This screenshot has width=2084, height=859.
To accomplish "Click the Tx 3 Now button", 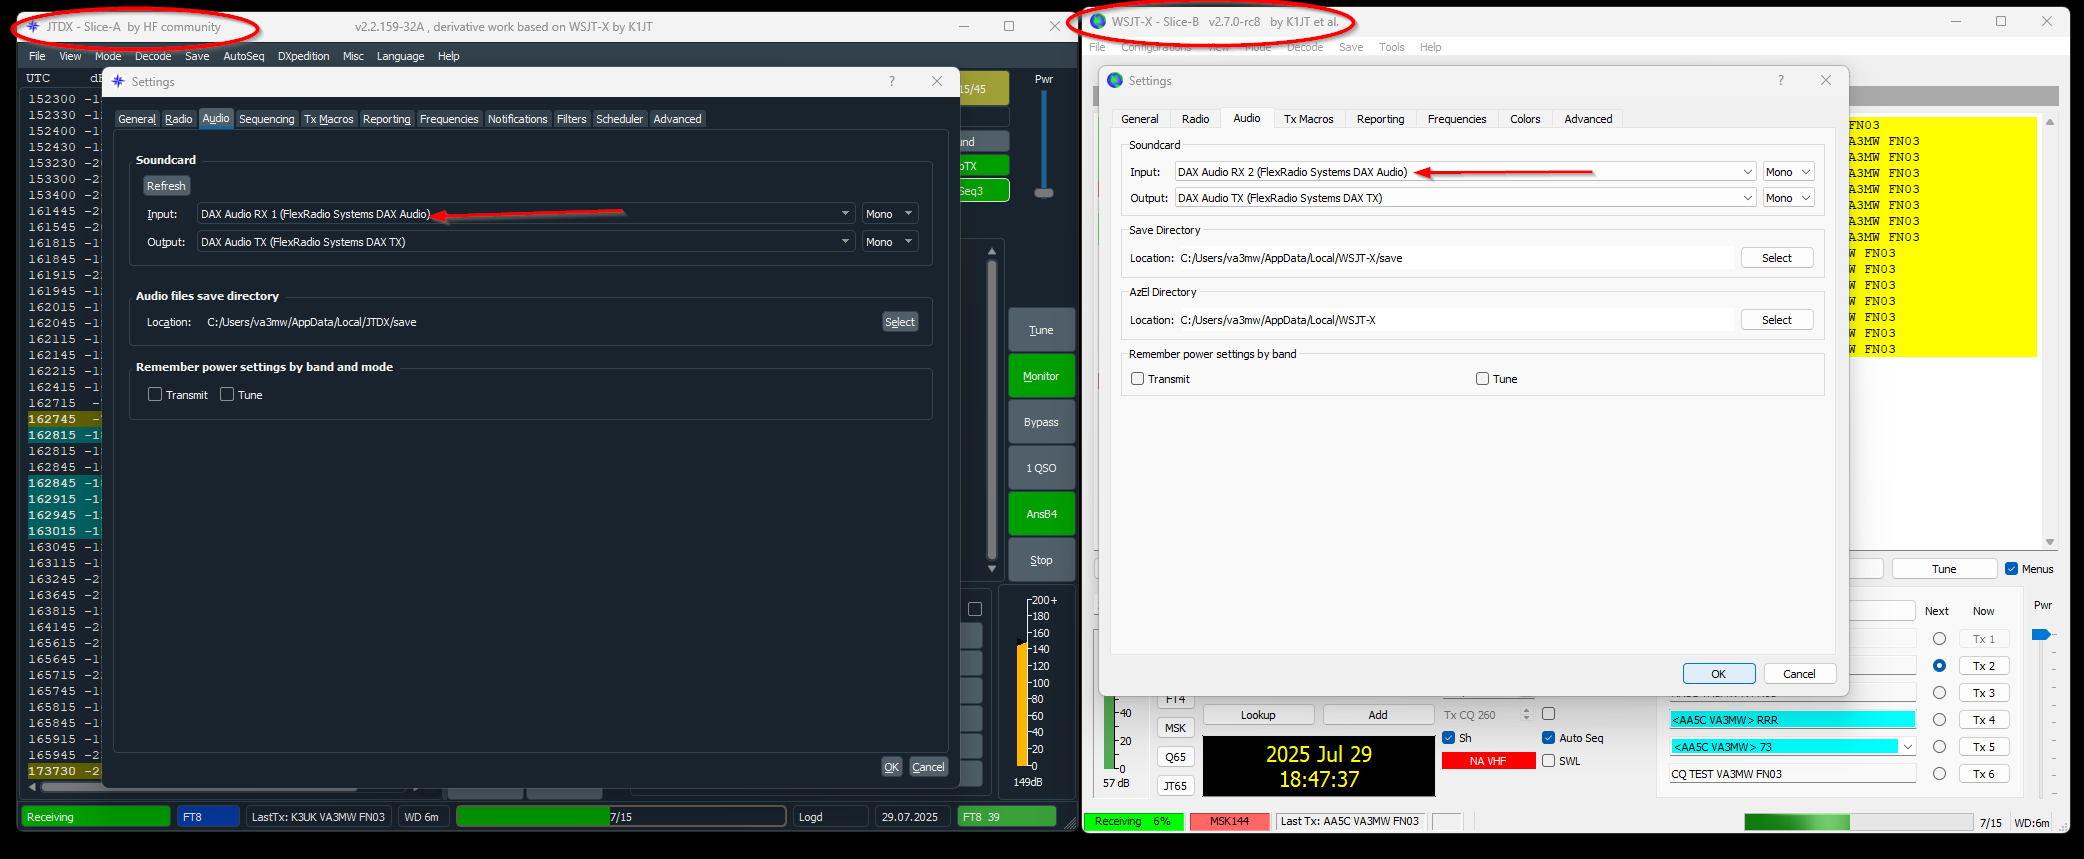I will tap(1984, 693).
